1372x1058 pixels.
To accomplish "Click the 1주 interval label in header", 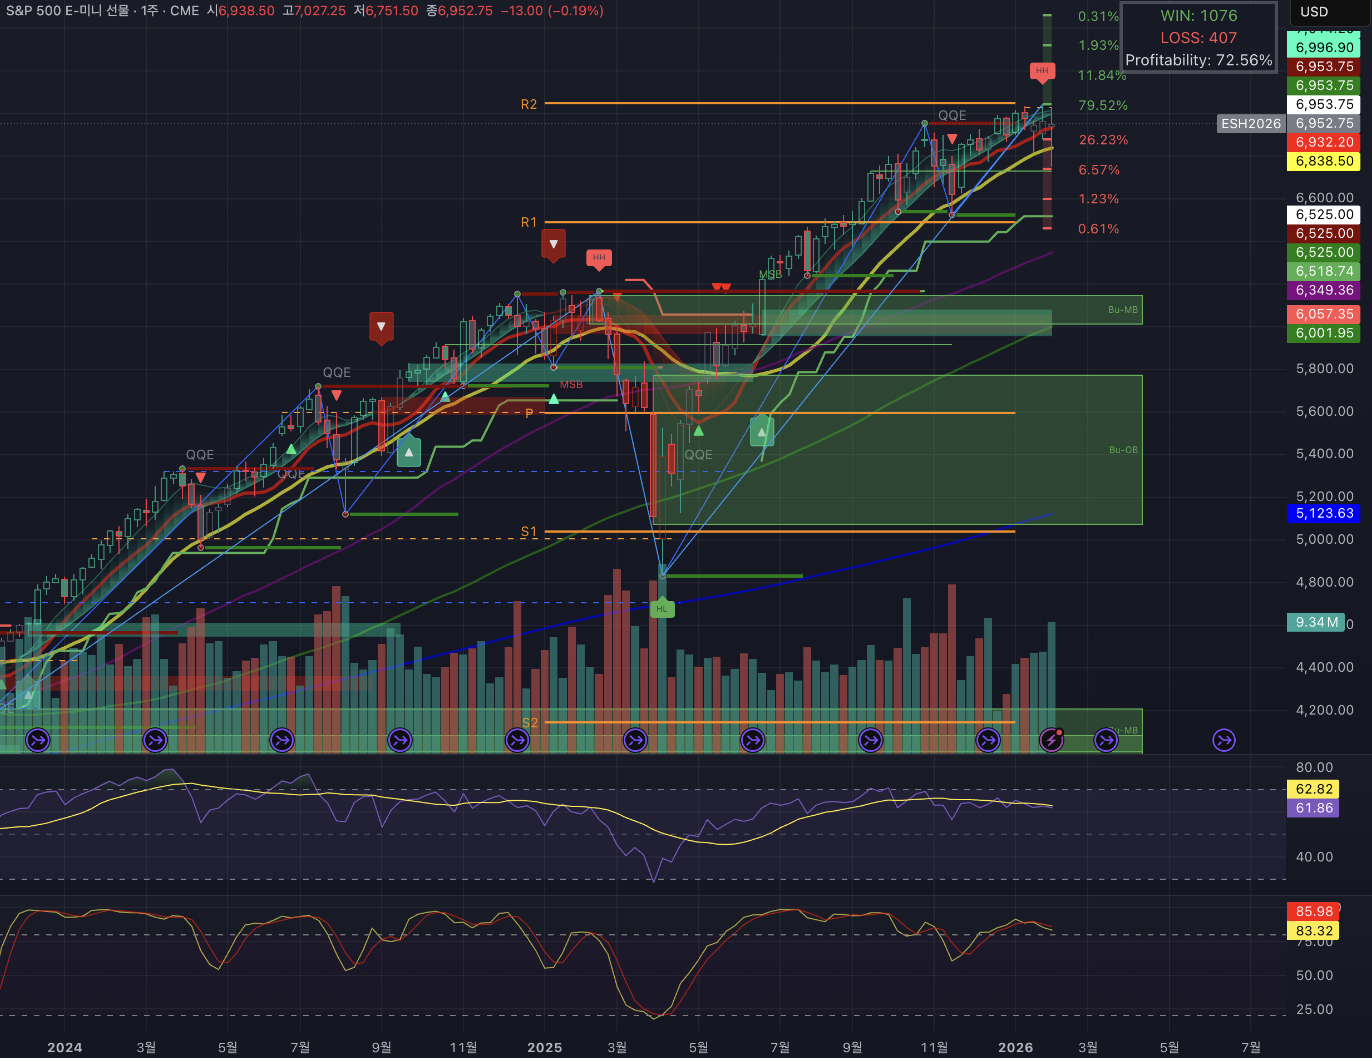I will pyautogui.click(x=149, y=11).
